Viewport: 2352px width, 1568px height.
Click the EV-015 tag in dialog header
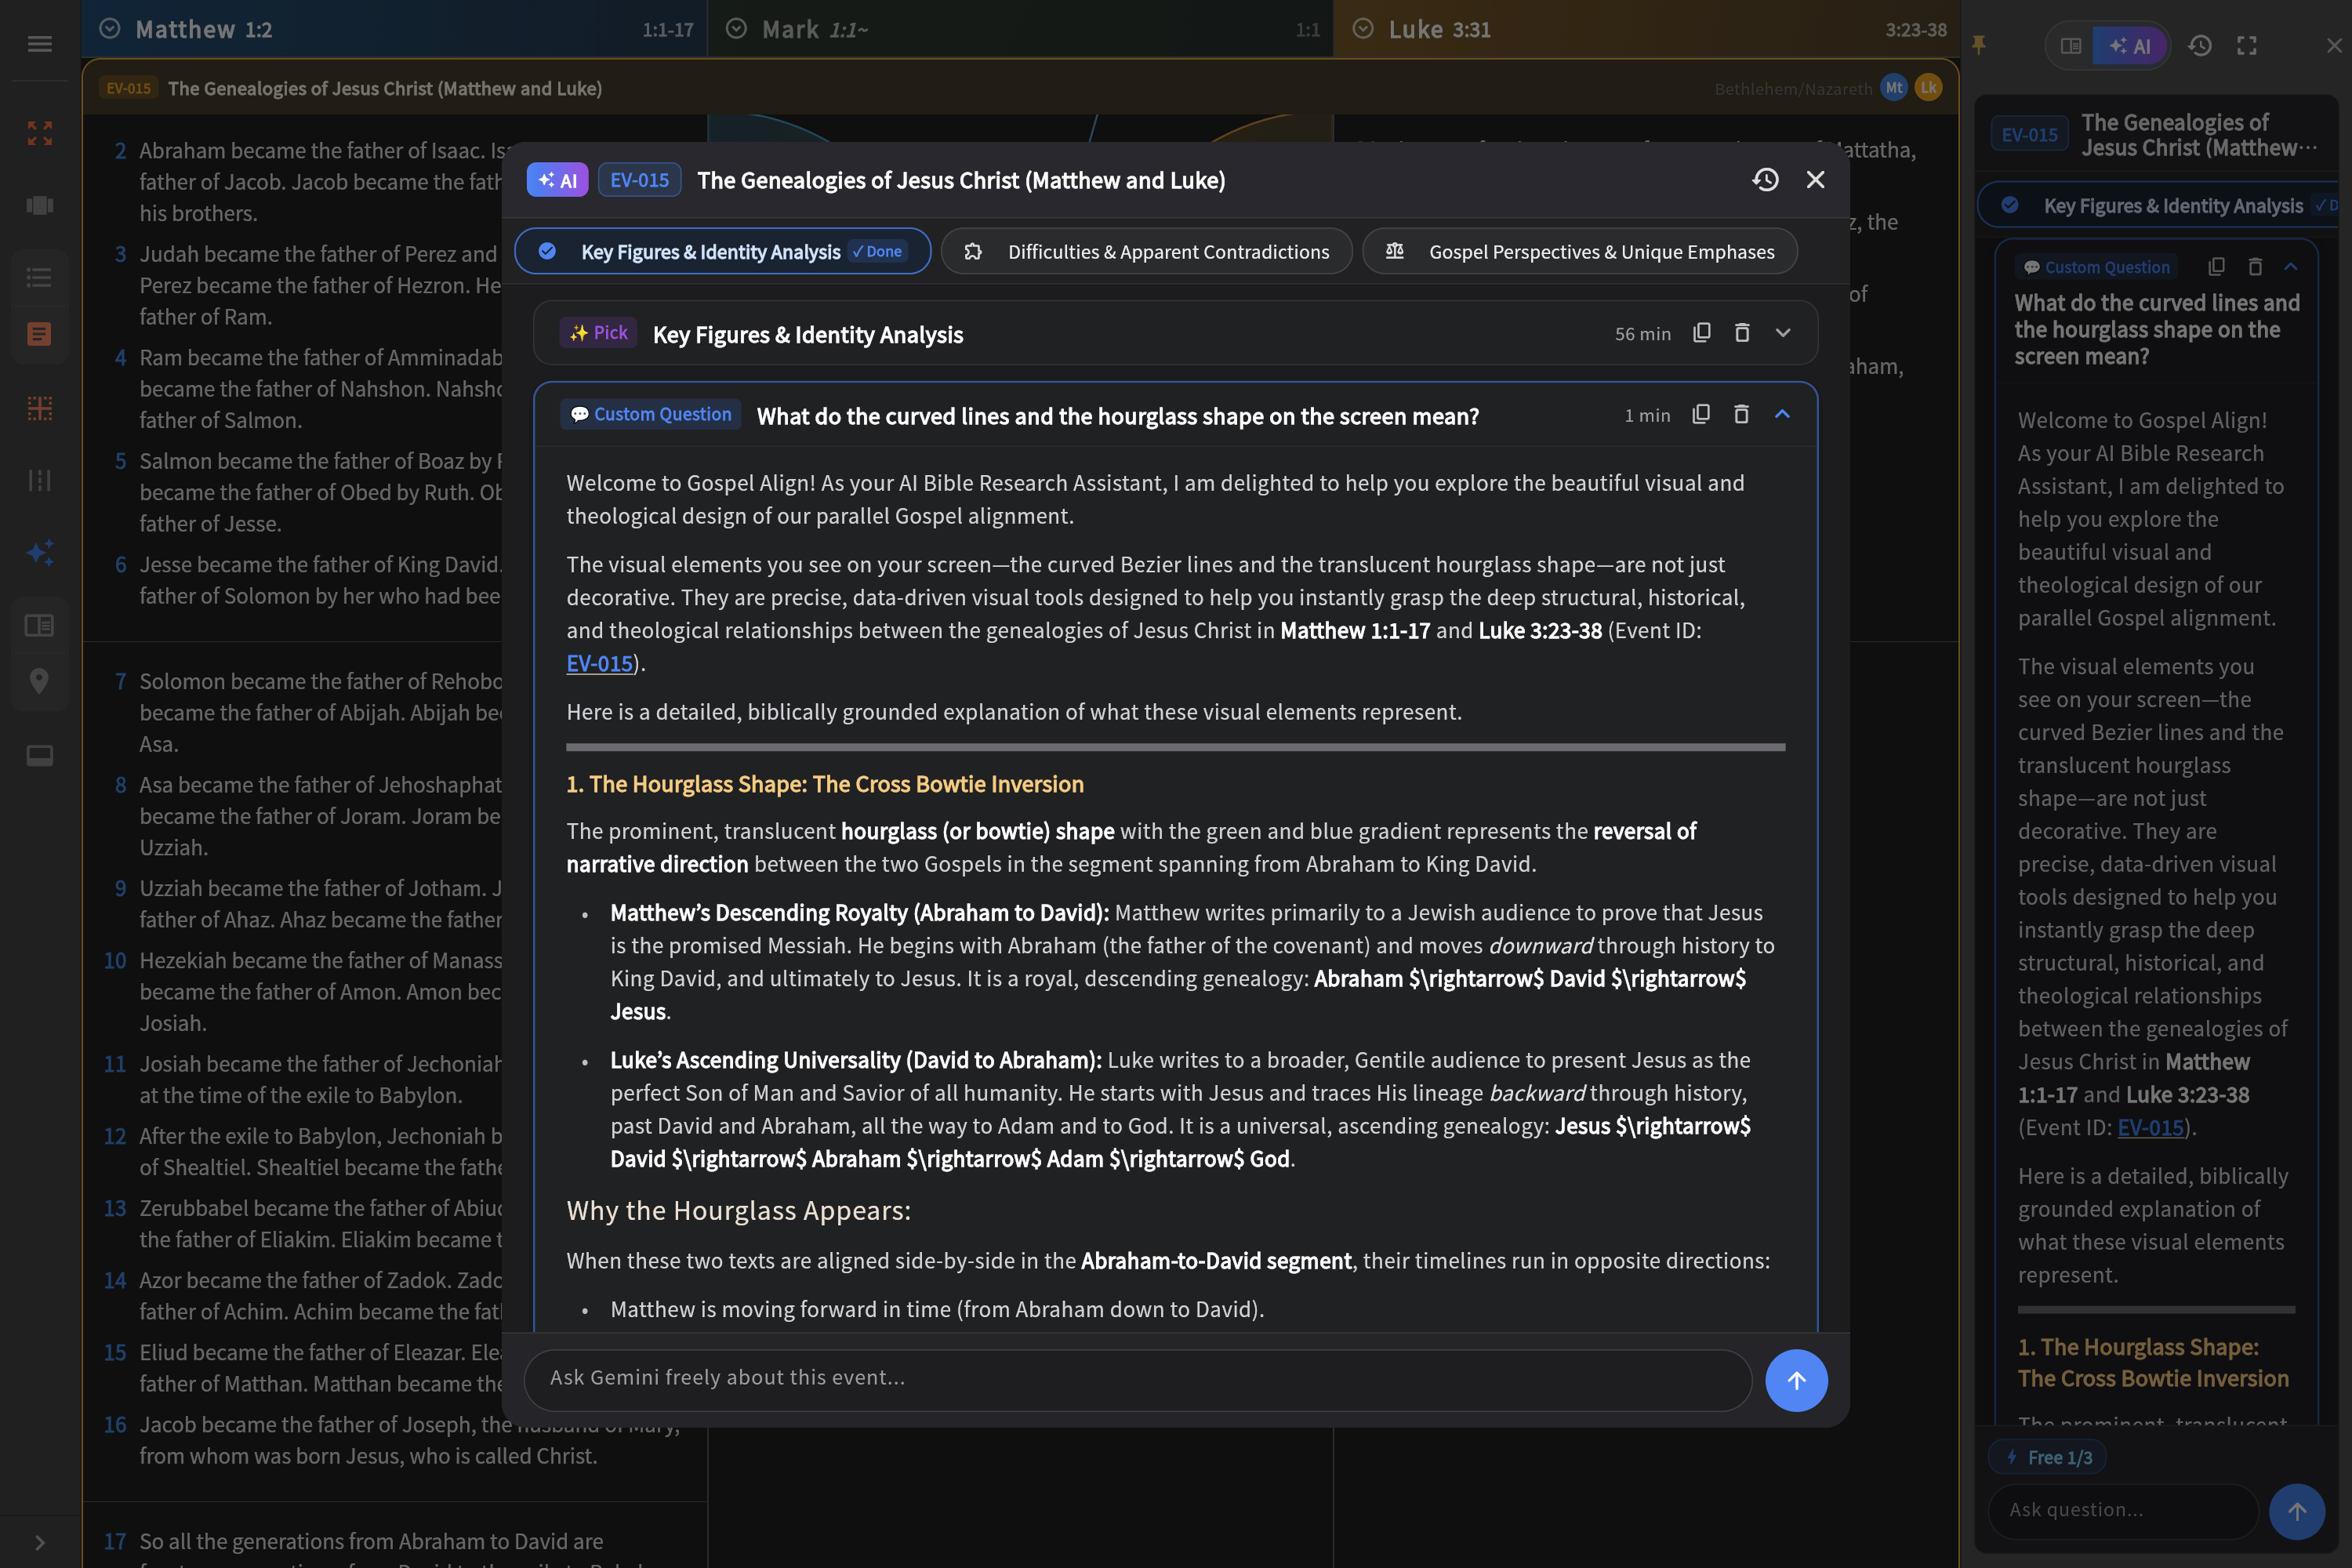click(x=639, y=180)
